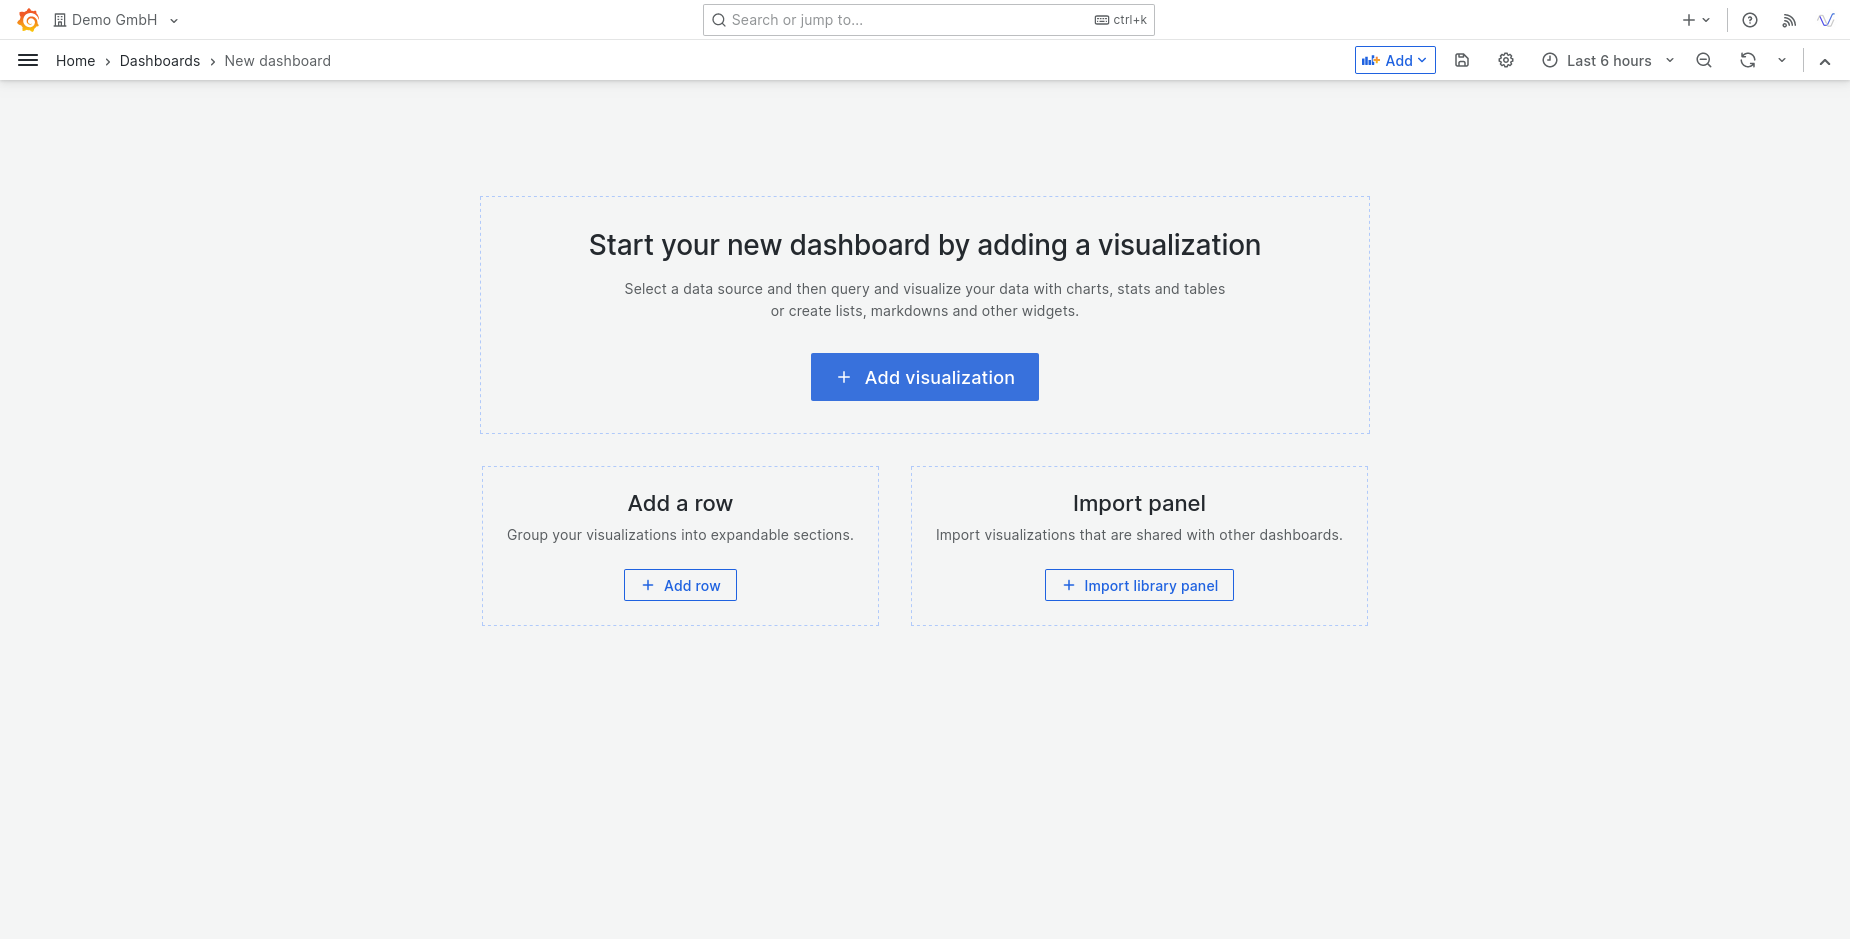Open dashboard settings gear icon
Viewport: 1850px width, 939px height.
coord(1505,61)
